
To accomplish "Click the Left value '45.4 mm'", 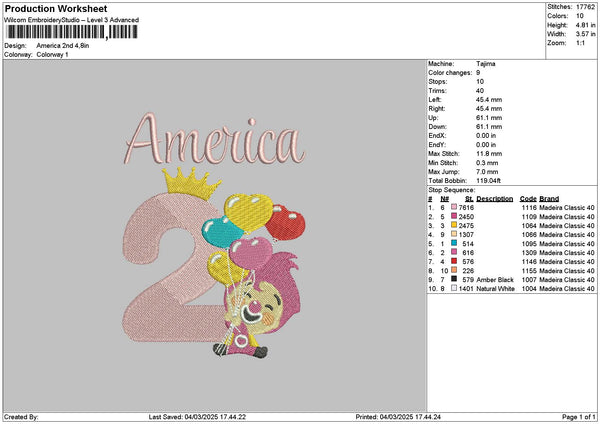I will pyautogui.click(x=489, y=100).
